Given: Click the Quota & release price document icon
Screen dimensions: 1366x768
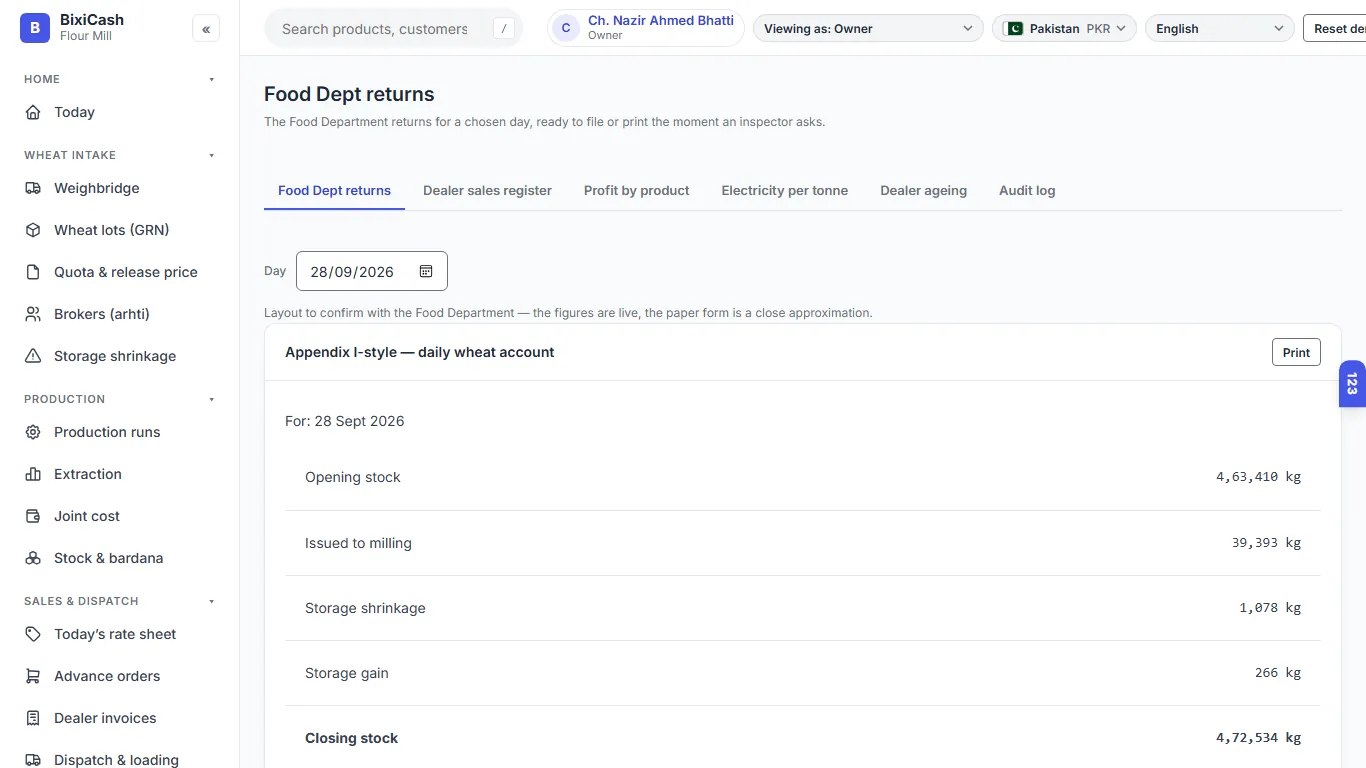Looking at the screenshot, I should click(x=33, y=272).
